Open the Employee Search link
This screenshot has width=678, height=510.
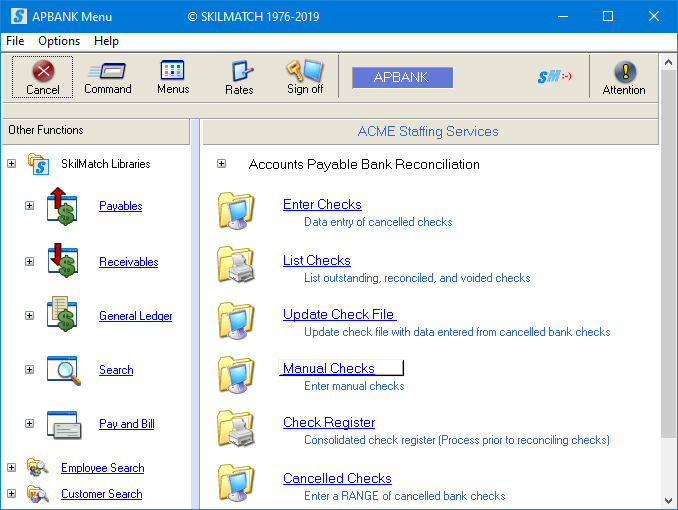[102, 468]
